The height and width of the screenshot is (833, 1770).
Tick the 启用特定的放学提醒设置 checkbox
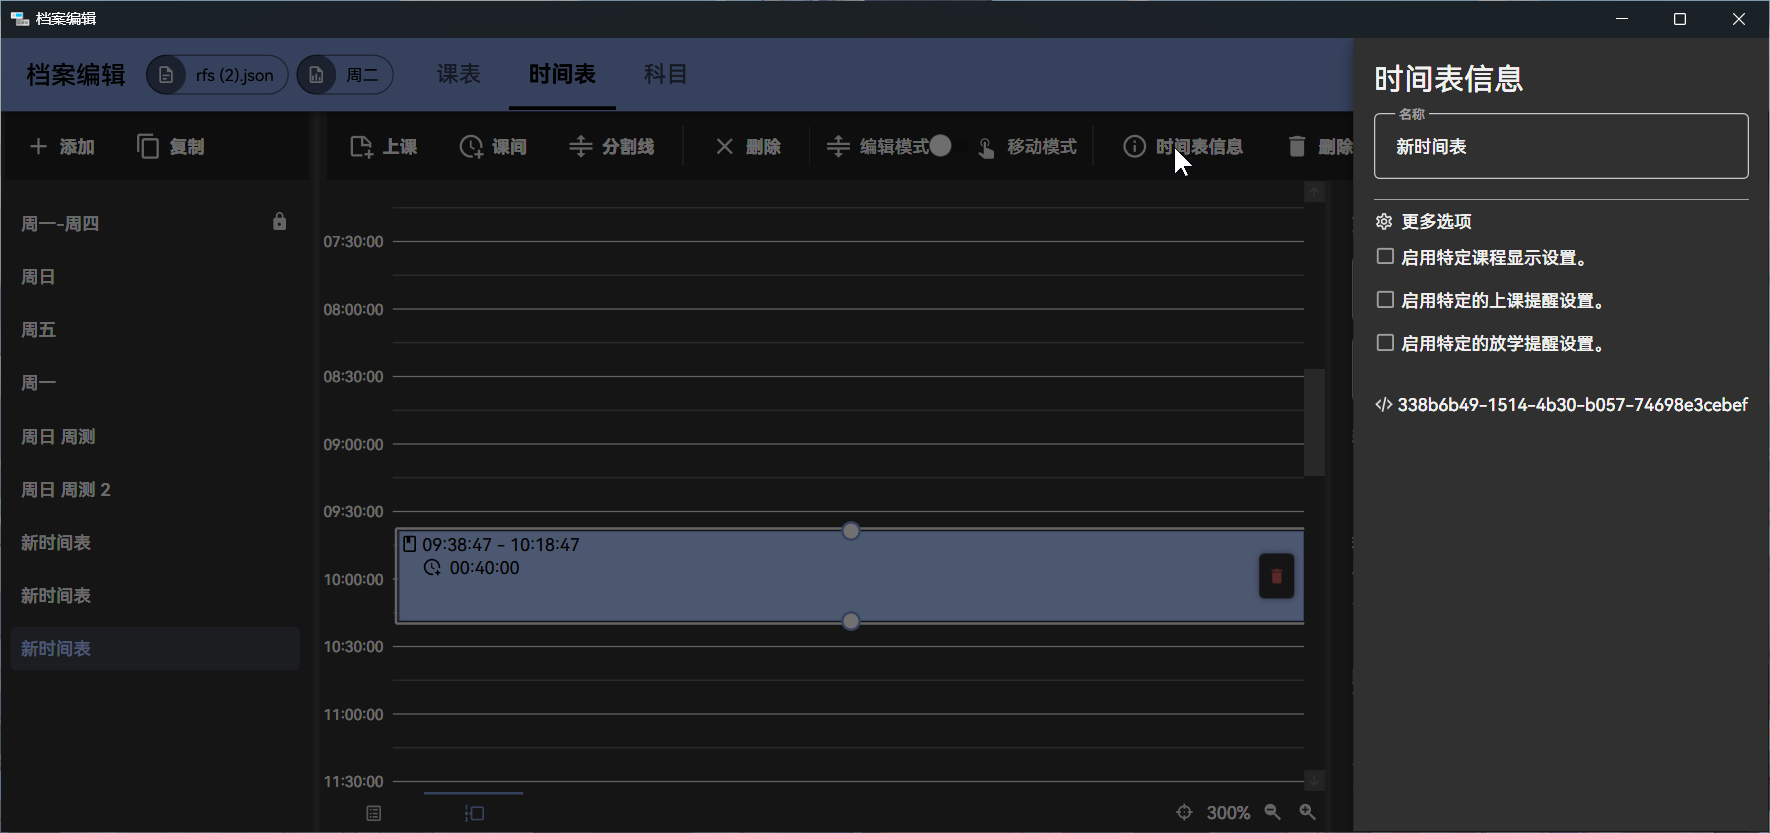pos(1385,343)
